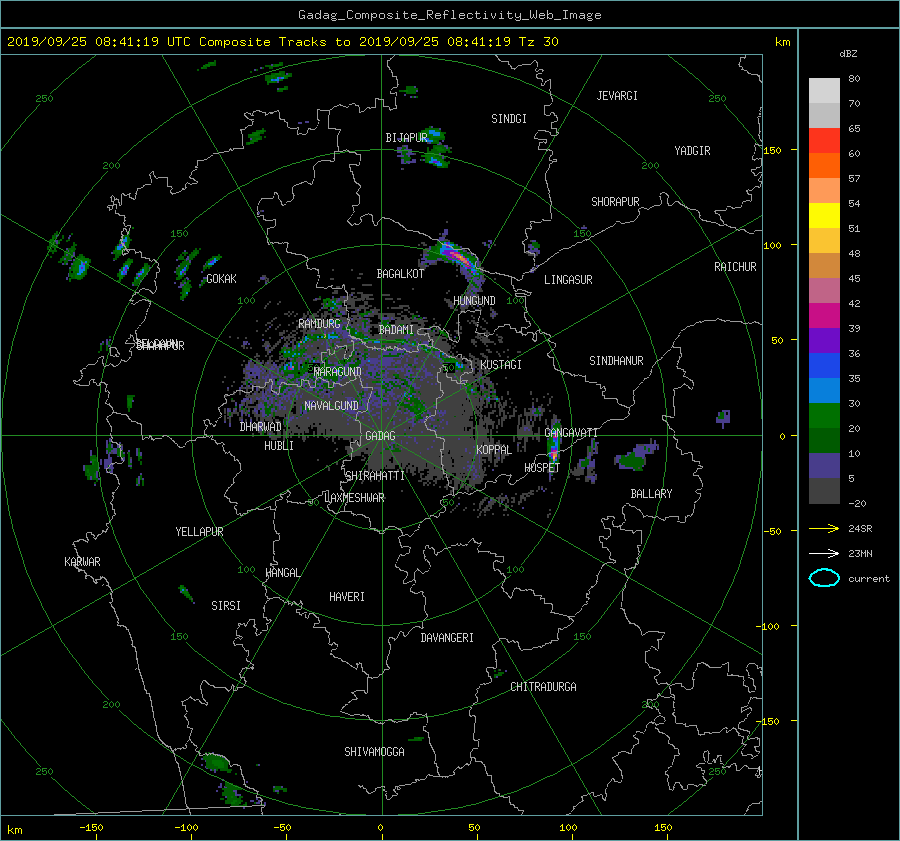Click the SINDGI city label
This screenshot has height=841, width=900.
tap(509, 119)
